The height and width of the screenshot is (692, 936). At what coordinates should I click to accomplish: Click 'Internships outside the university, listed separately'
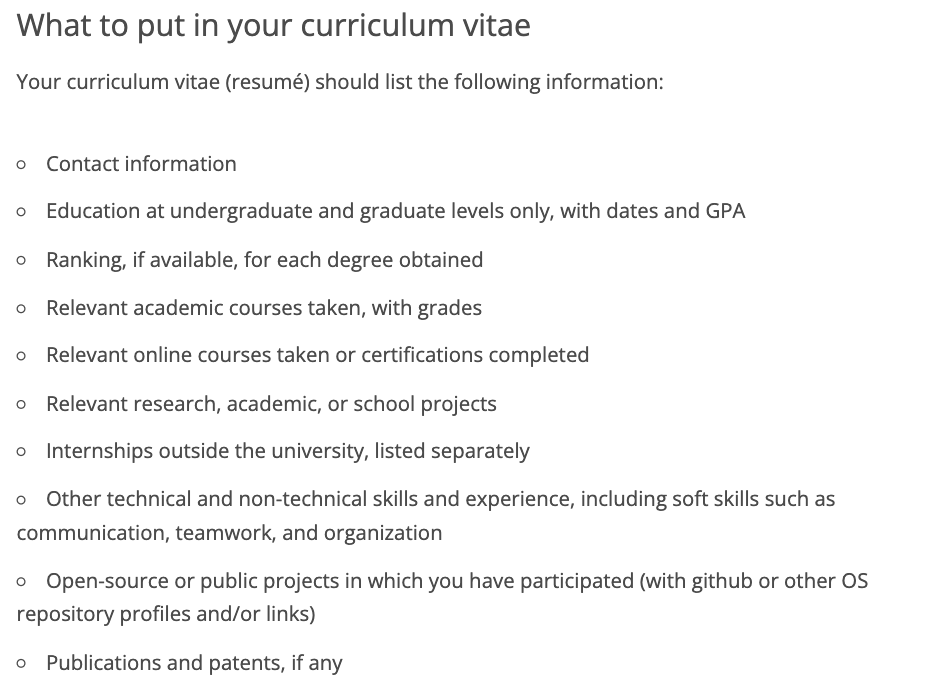point(288,451)
